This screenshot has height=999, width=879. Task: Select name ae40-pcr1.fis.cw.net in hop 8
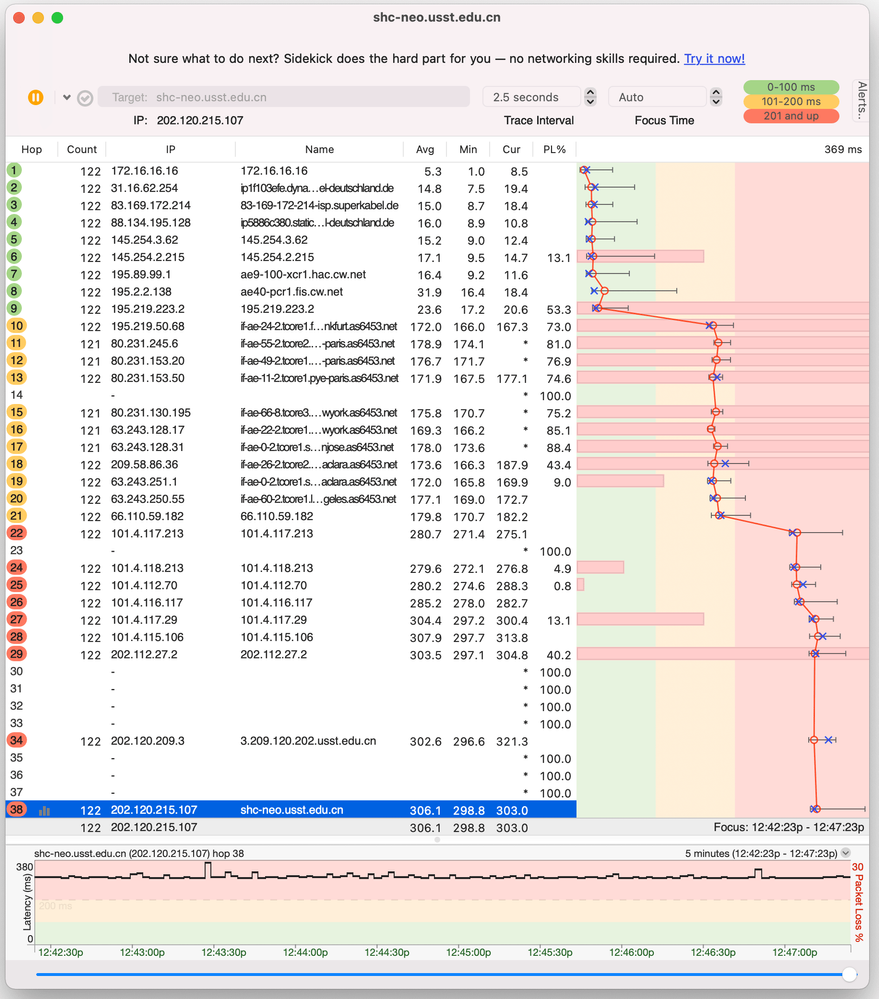(x=292, y=292)
